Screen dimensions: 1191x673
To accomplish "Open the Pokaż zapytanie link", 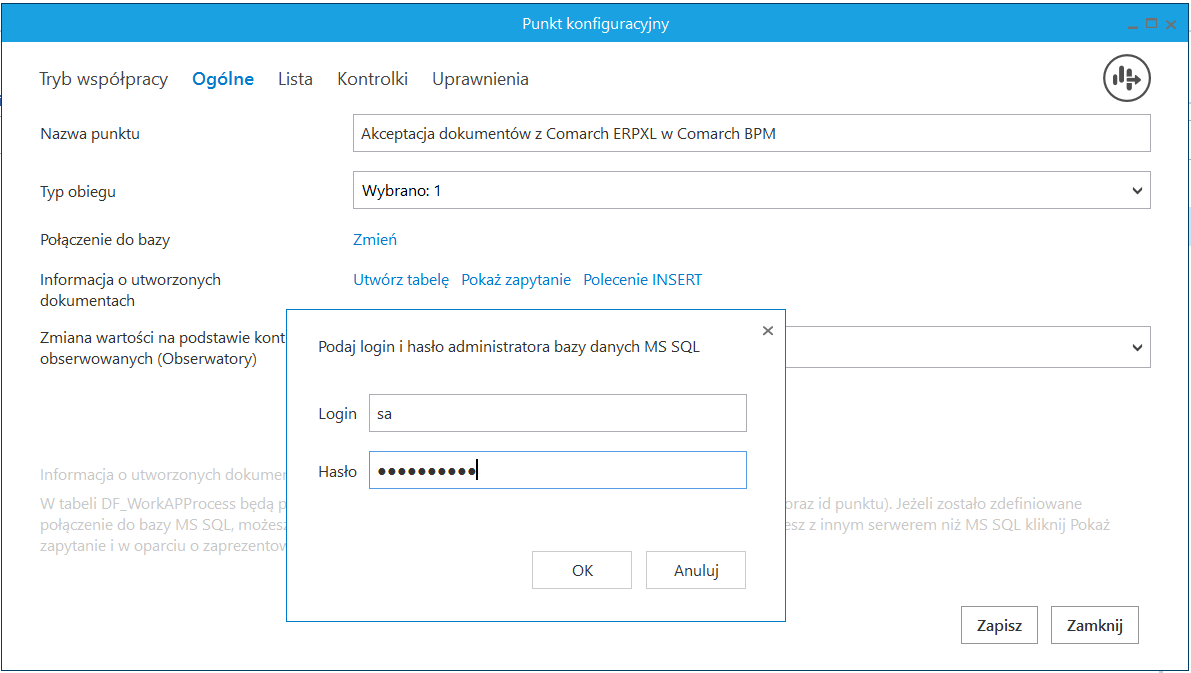I will (516, 280).
